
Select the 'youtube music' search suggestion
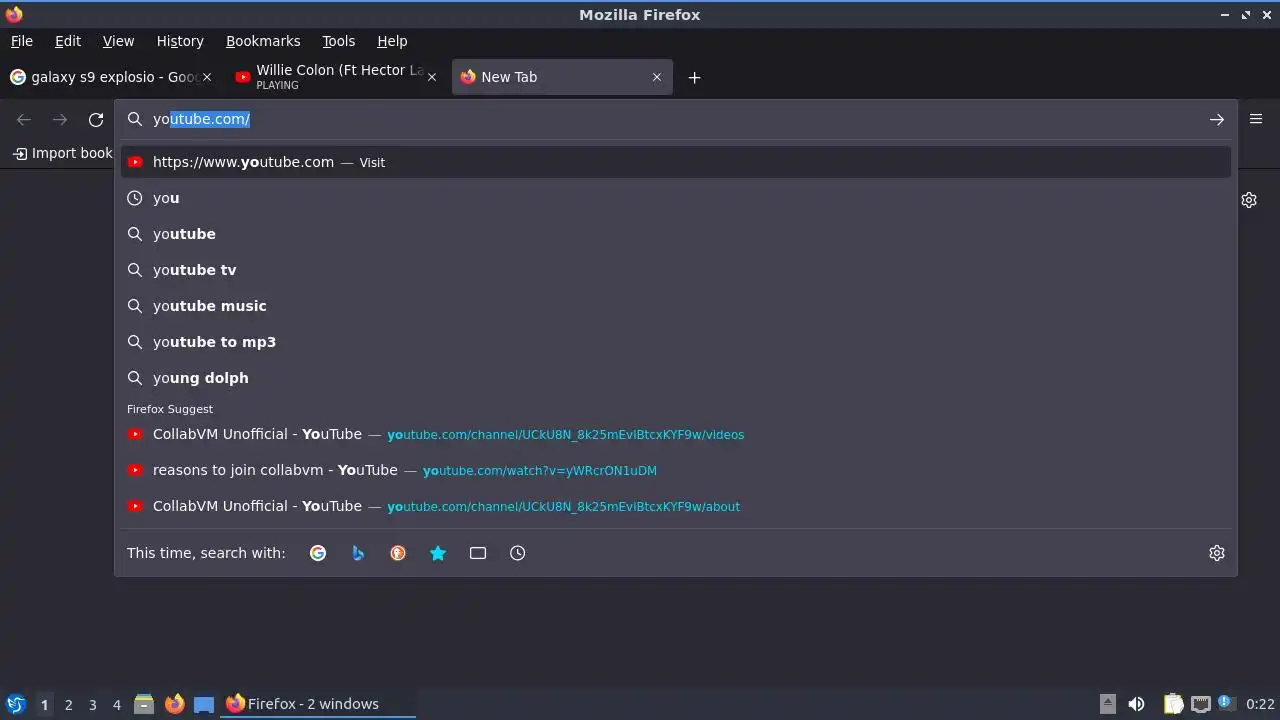675,306
